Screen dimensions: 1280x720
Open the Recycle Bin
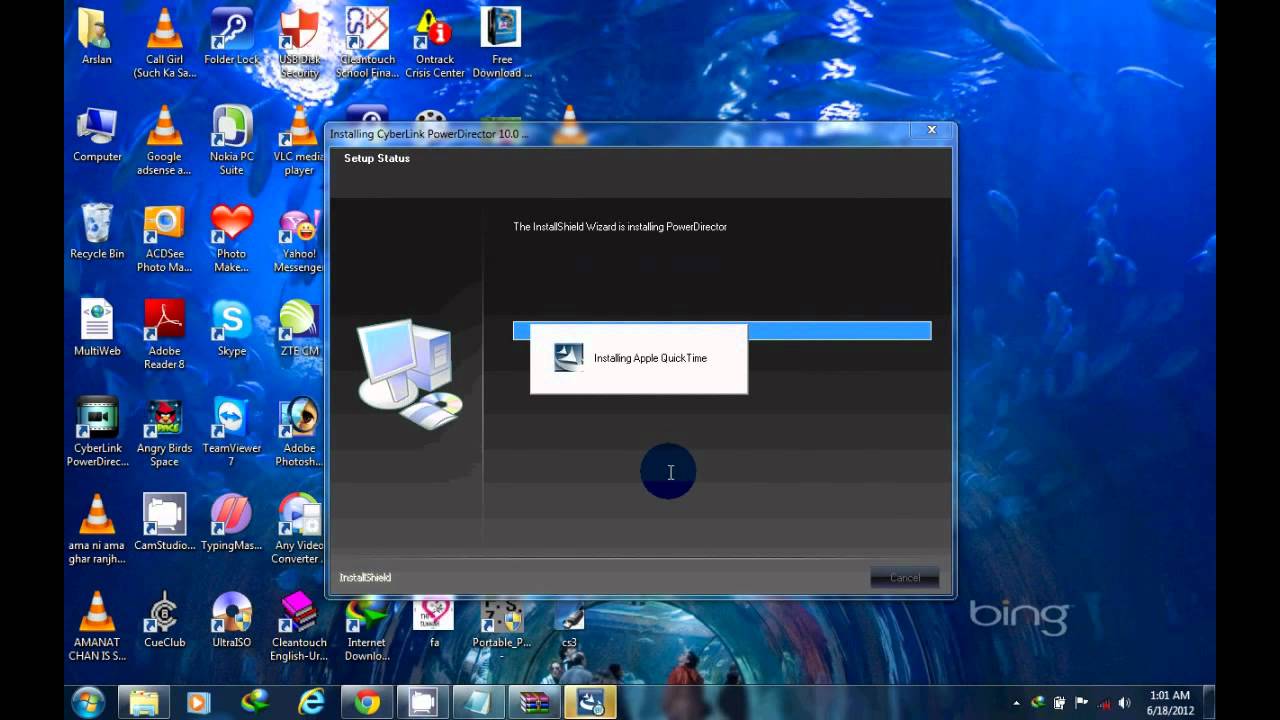(x=97, y=231)
